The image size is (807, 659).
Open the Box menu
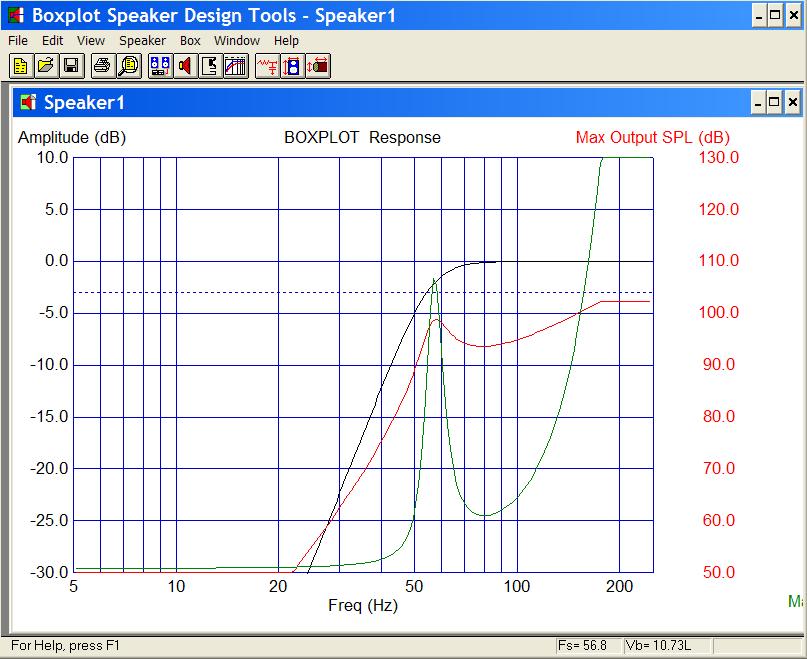click(190, 40)
